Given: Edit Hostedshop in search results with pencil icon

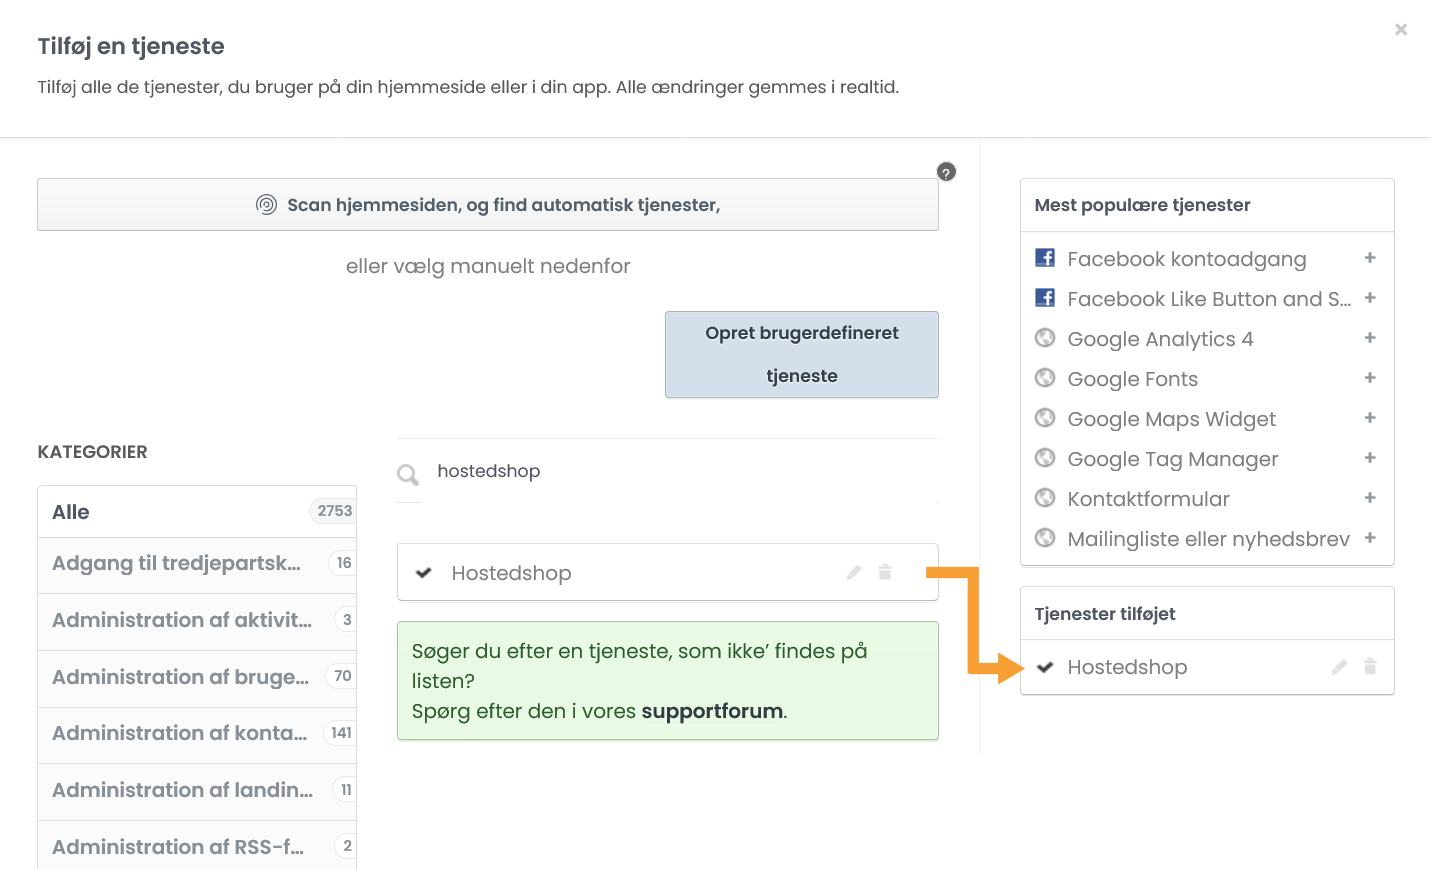Looking at the screenshot, I should click(x=853, y=572).
